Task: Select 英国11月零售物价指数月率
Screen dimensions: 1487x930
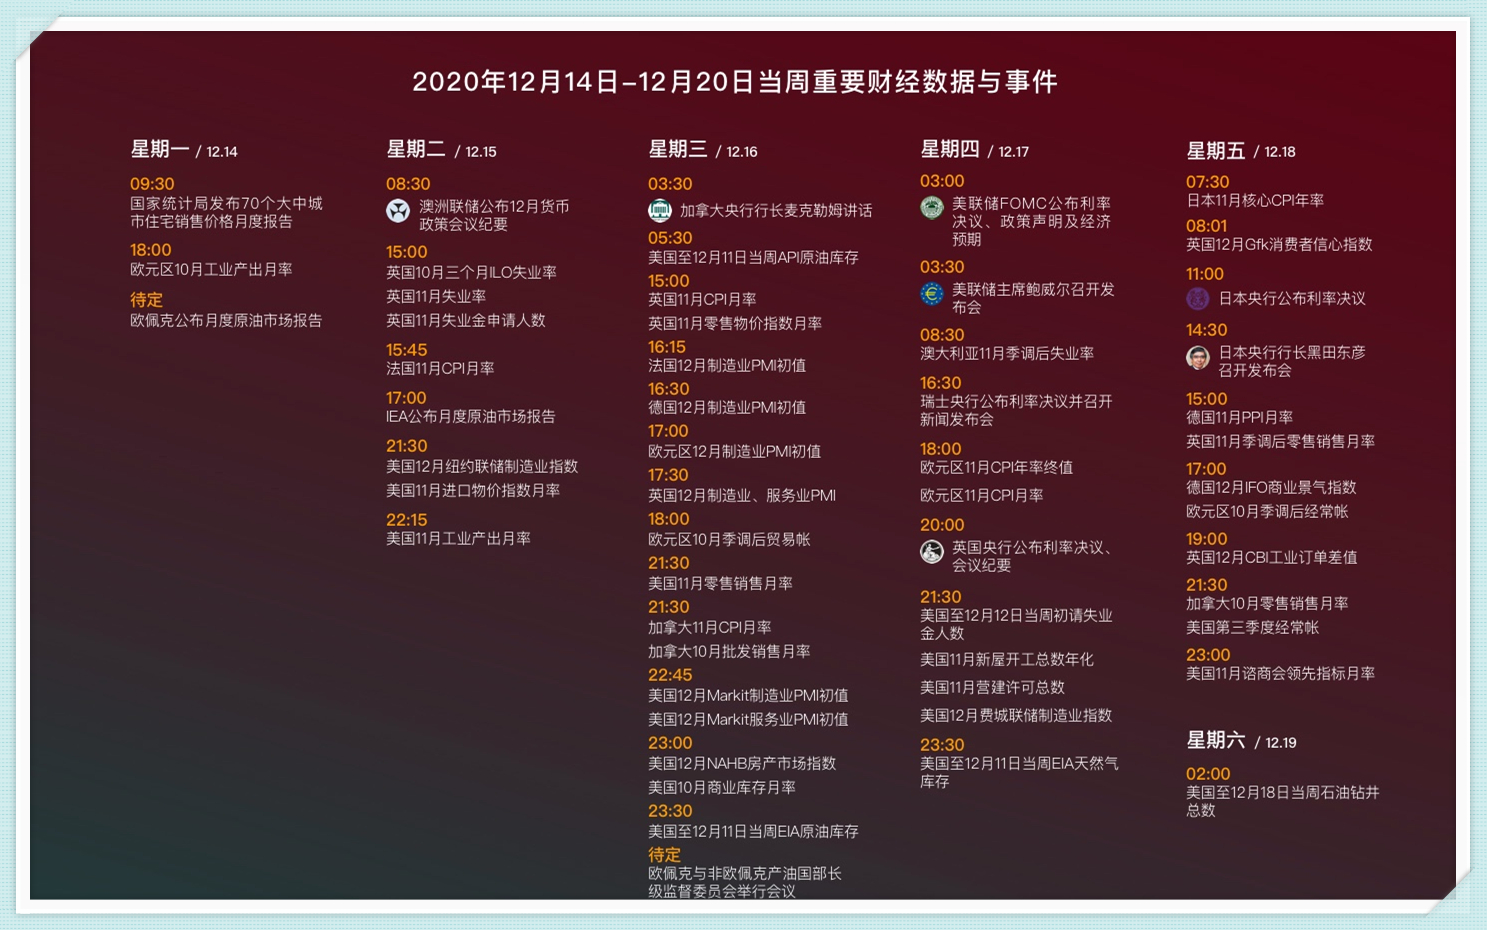Action: pos(735,323)
